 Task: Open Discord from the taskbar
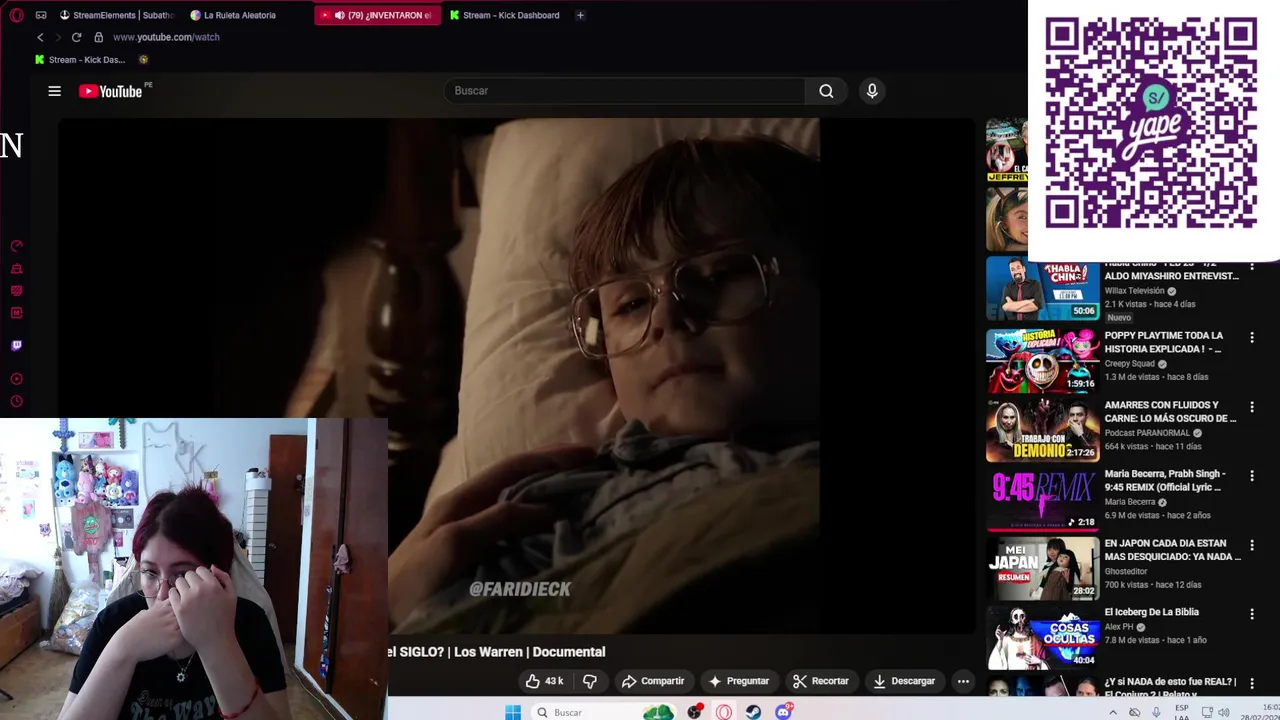(784, 712)
